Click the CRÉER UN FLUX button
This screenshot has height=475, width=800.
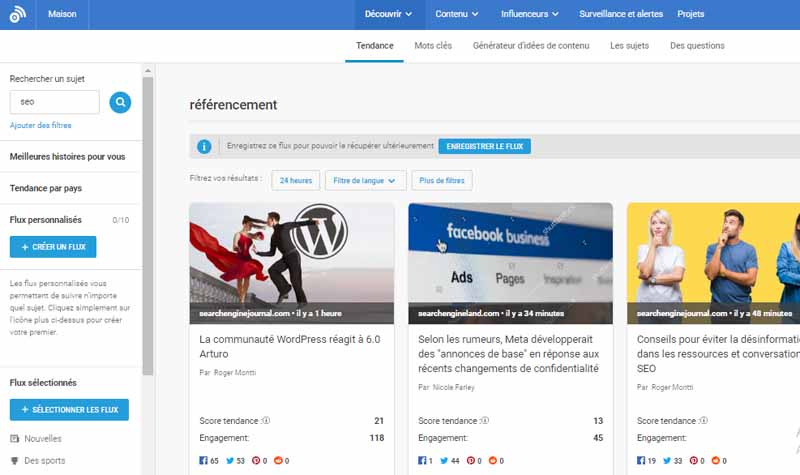tap(53, 247)
